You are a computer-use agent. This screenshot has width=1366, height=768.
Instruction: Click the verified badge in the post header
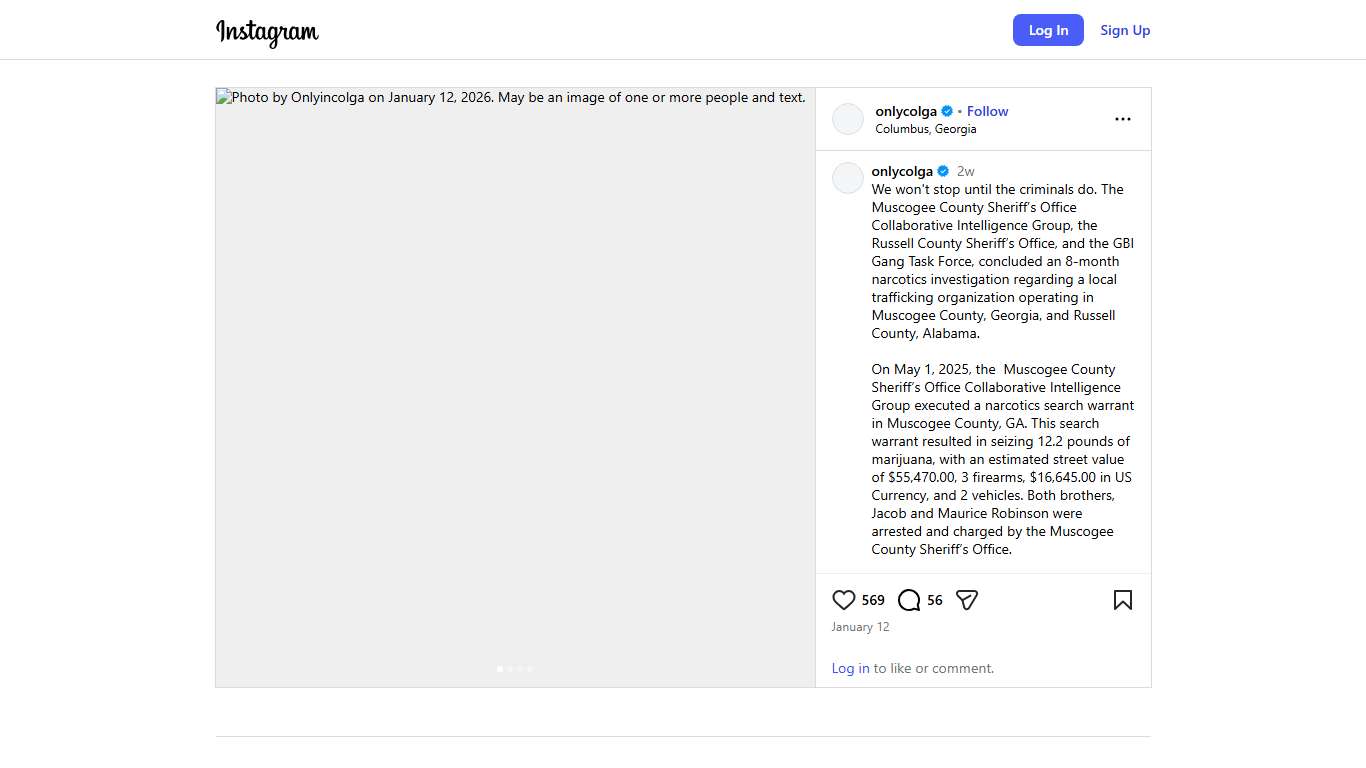pyautogui.click(x=947, y=112)
